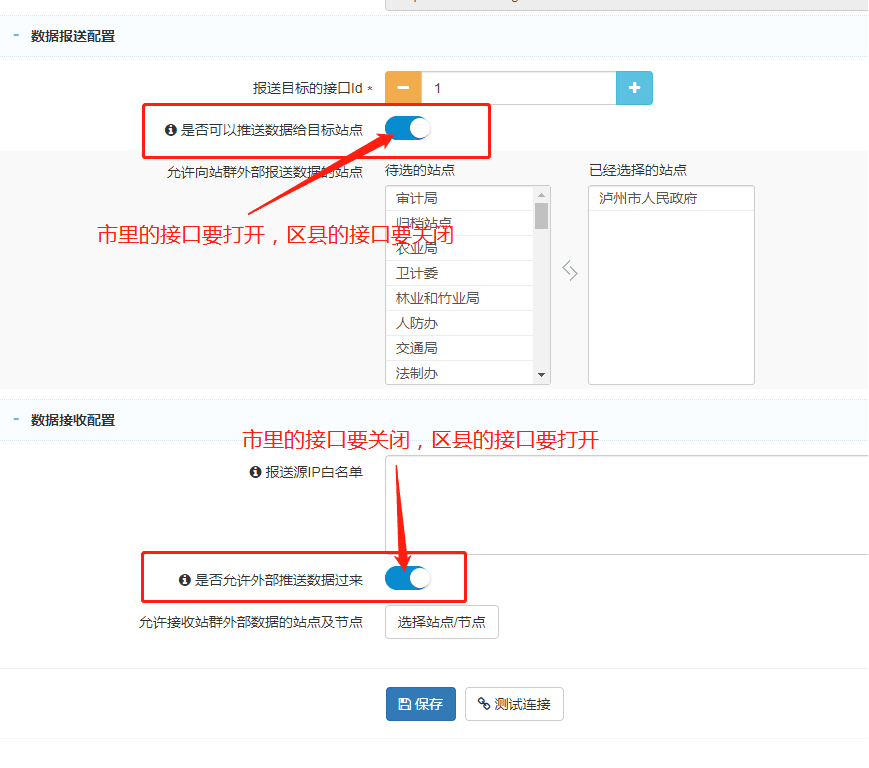Click the 测试连接 button

514,704
